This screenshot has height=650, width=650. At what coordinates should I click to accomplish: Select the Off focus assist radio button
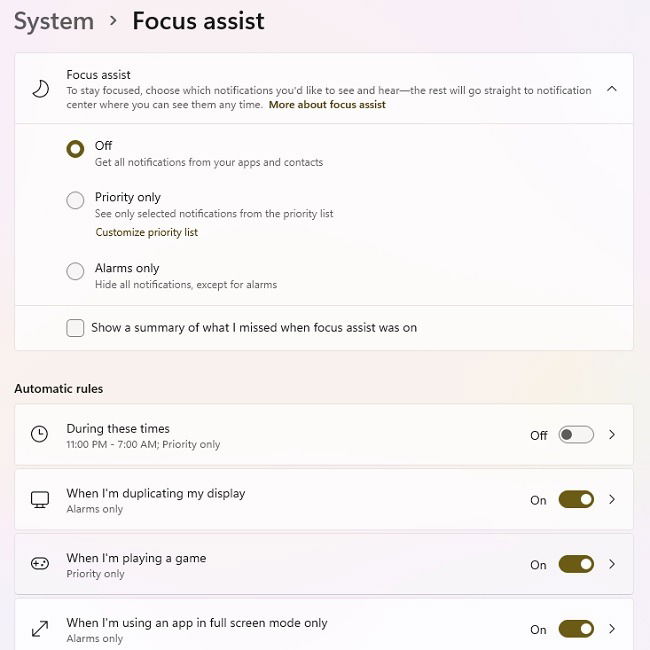pyautogui.click(x=75, y=149)
